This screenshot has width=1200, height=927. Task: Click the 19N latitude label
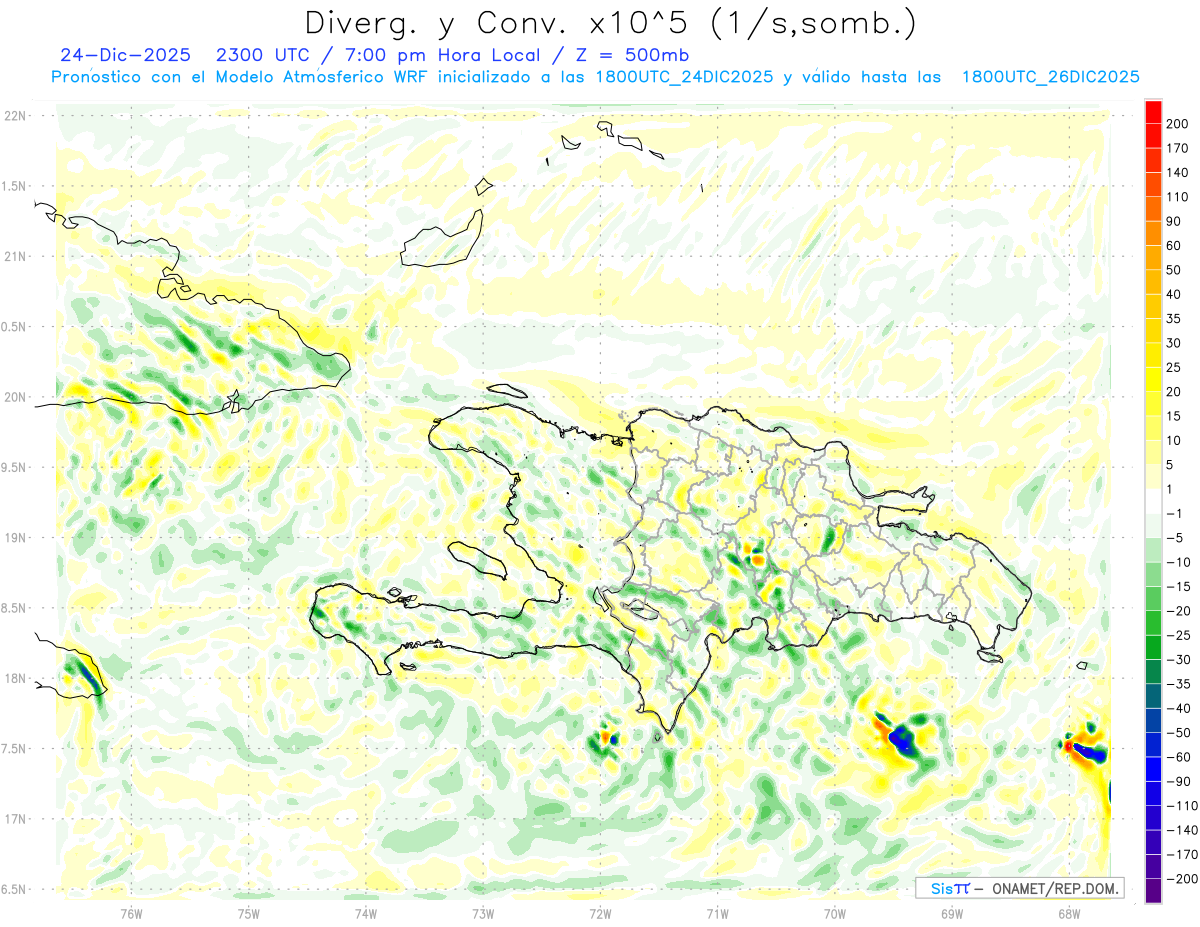click(15, 538)
